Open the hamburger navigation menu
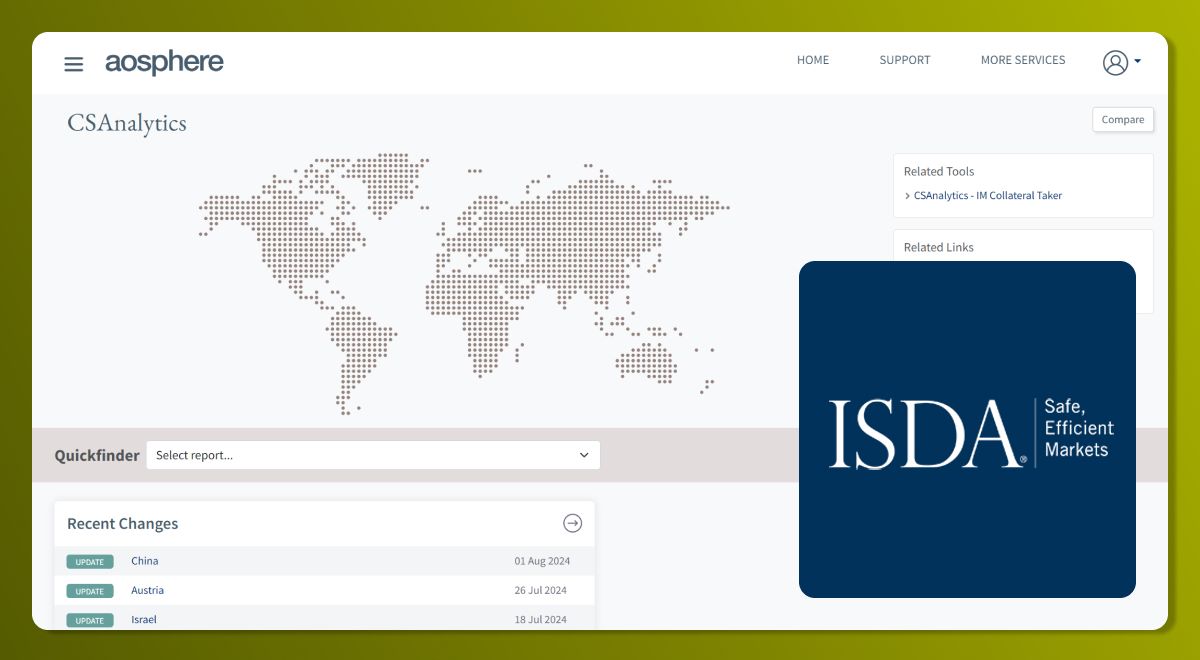This screenshot has width=1200, height=660. tap(73, 64)
